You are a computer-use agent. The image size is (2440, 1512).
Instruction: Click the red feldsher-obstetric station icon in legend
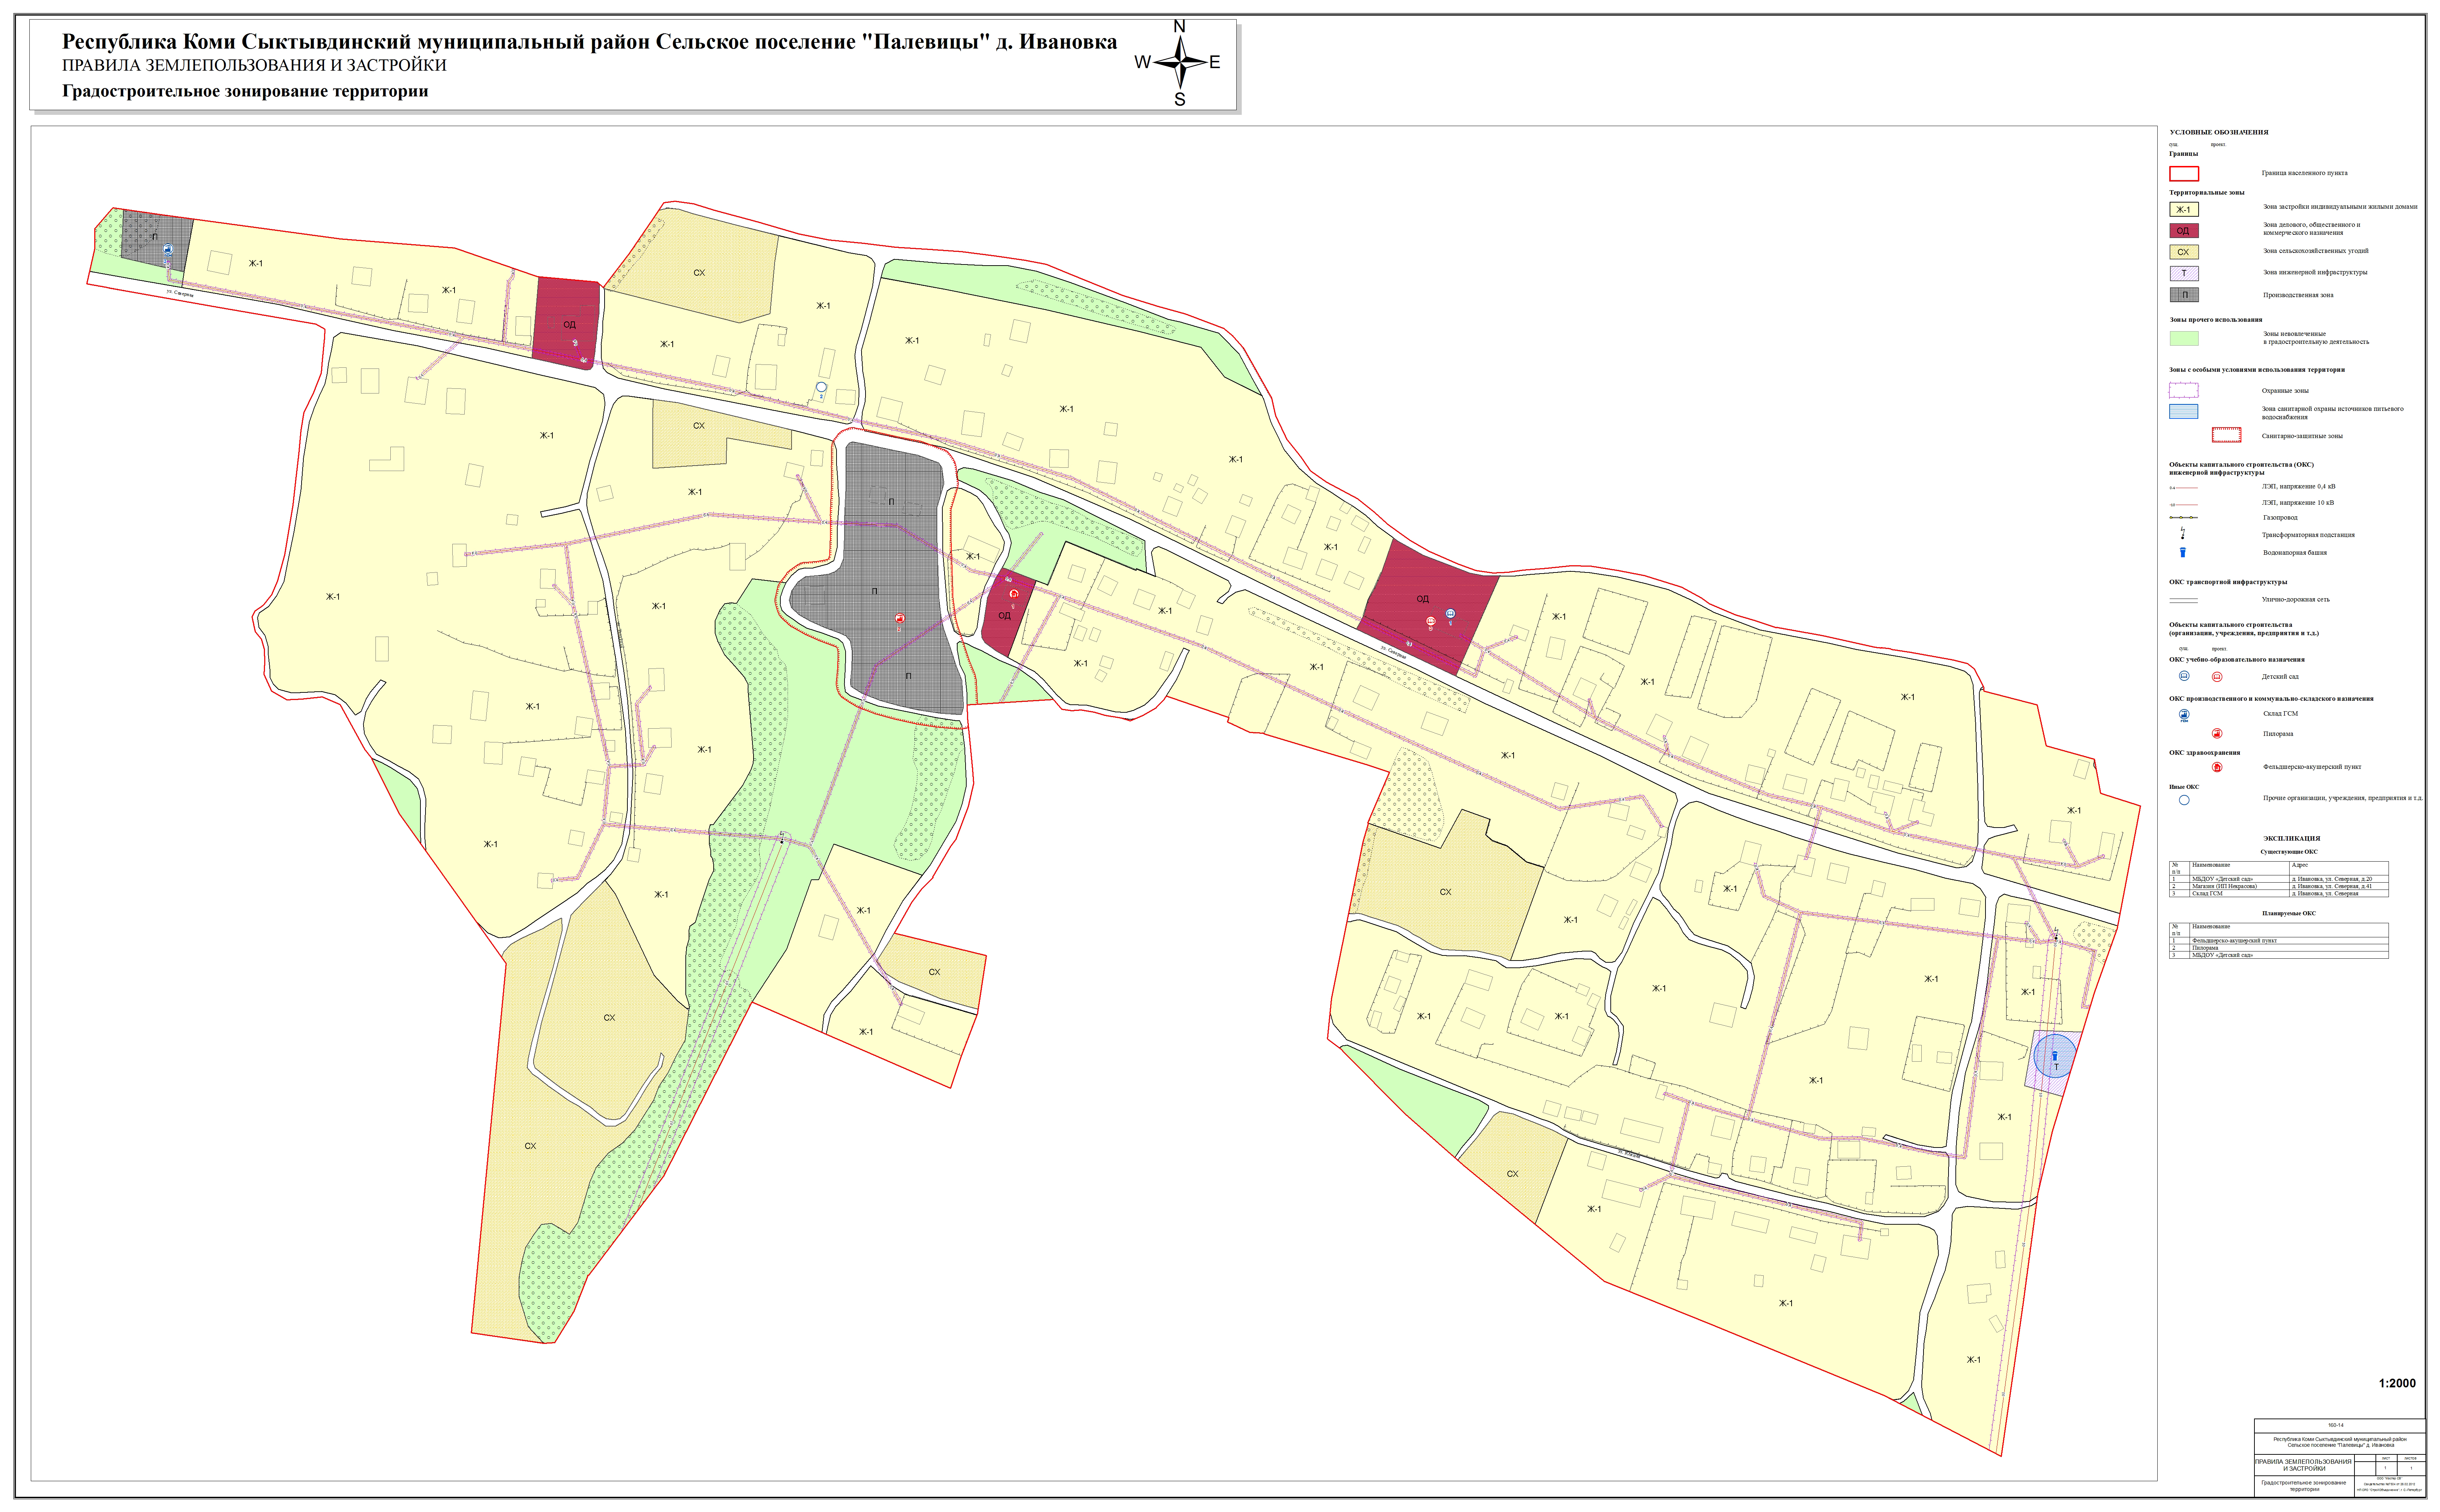(2217, 767)
